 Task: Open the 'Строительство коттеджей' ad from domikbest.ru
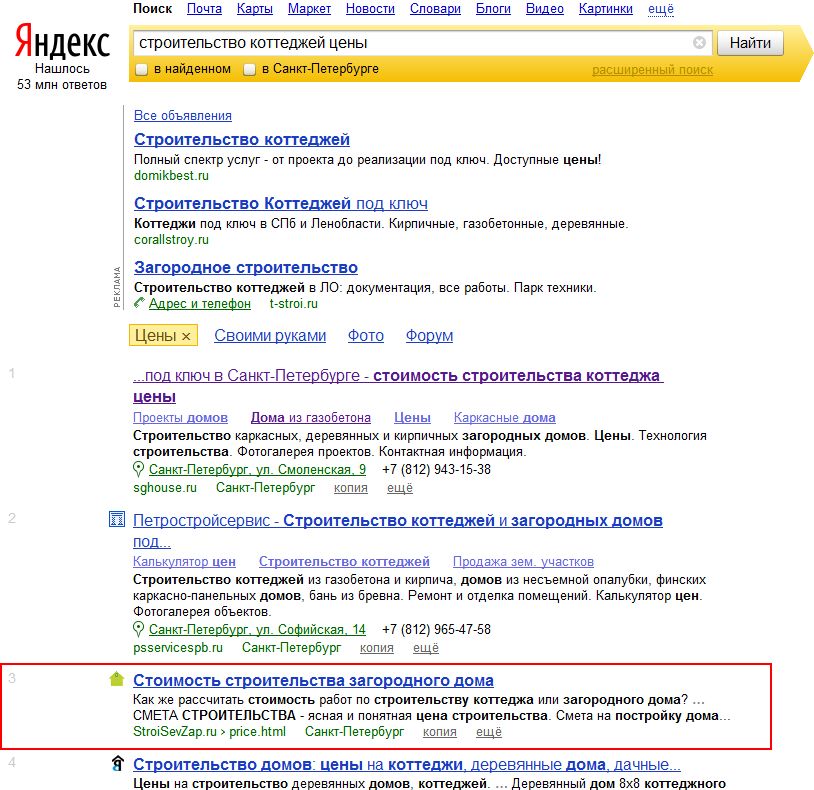pyautogui.click(x=242, y=139)
